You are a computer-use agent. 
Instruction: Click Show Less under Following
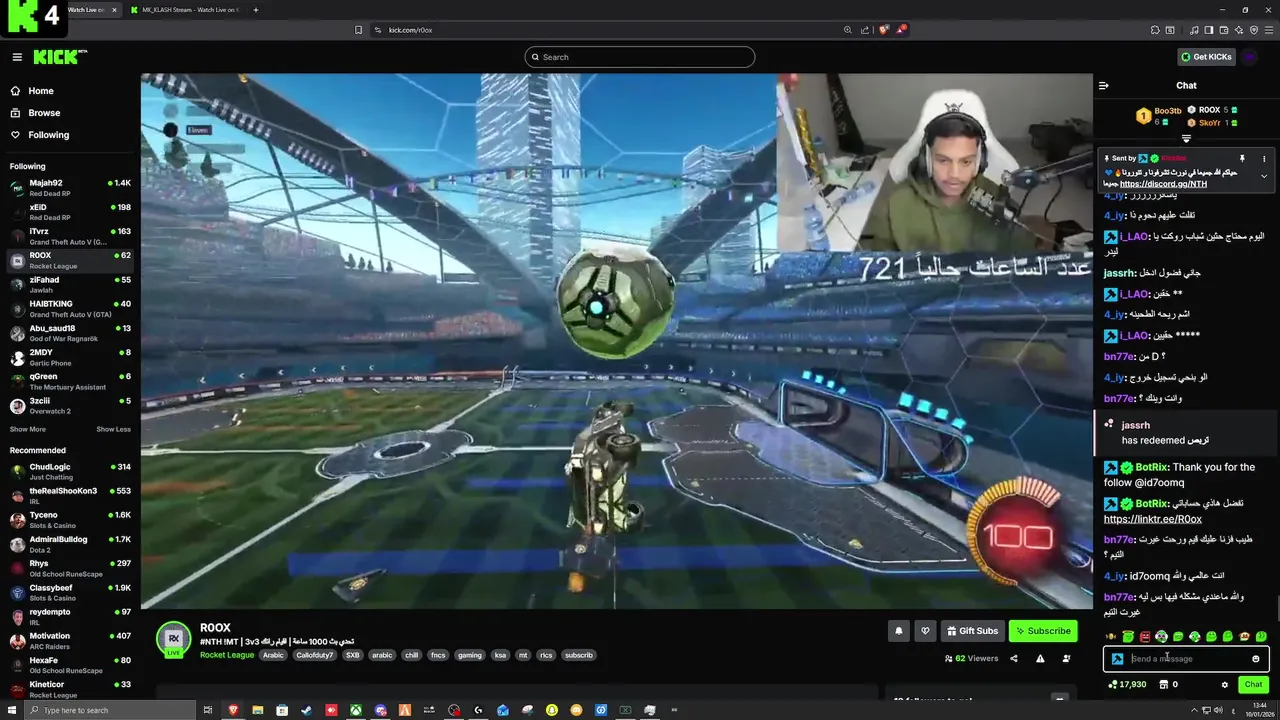(x=113, y=429)
